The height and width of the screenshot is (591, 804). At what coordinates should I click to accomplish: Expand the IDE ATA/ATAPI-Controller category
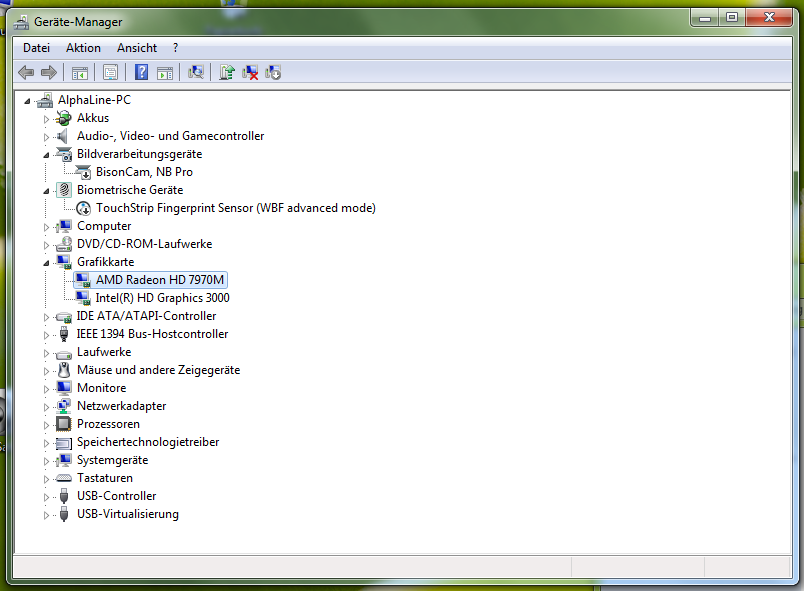pos(46,317)
